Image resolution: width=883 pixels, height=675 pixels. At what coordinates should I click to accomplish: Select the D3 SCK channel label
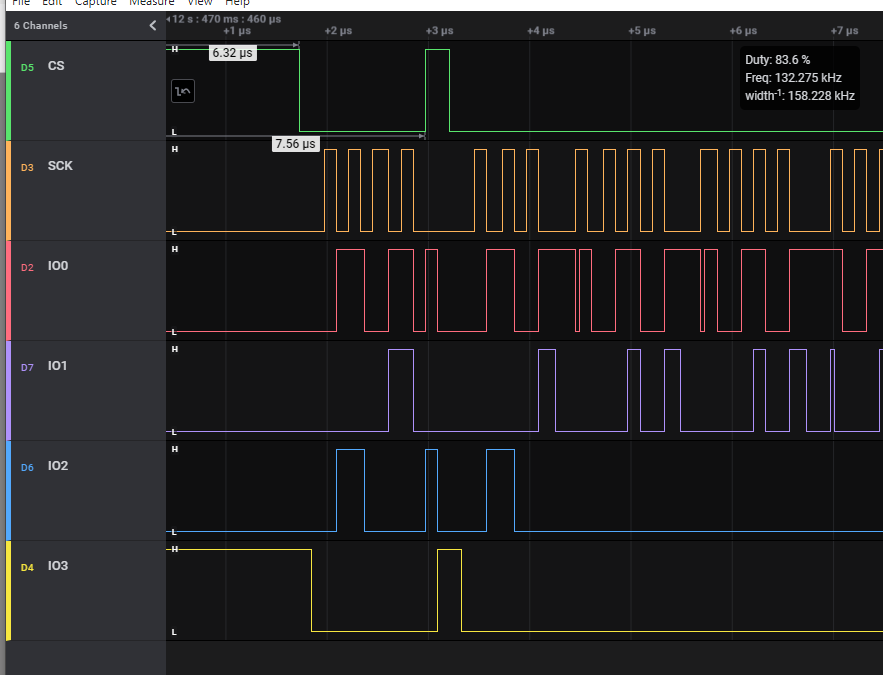(47, 166)
